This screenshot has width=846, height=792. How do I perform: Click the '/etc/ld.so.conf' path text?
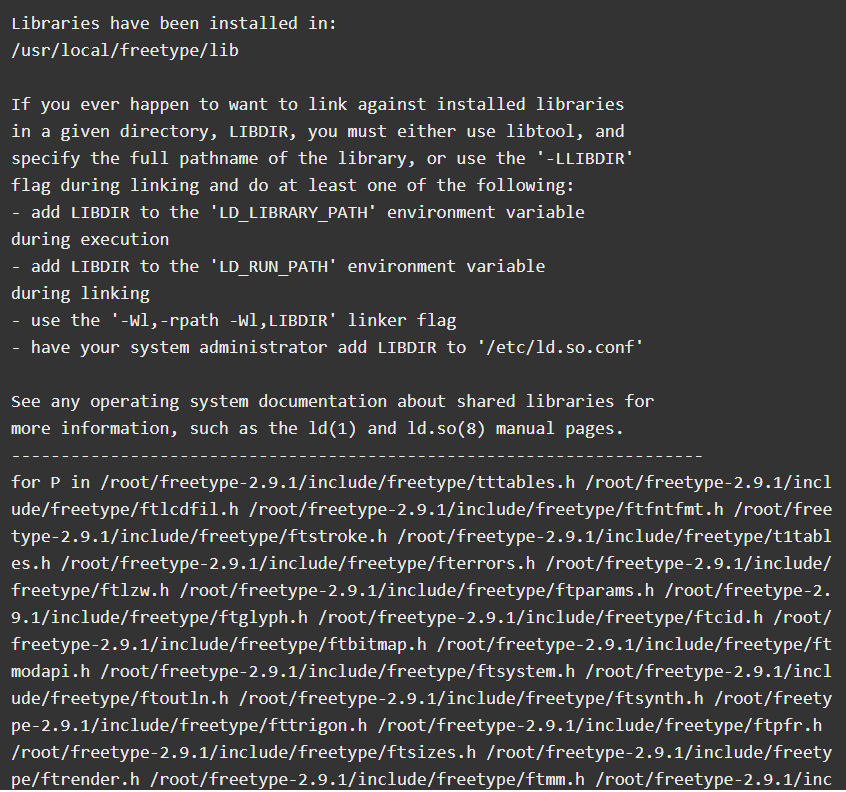(561, 347)
